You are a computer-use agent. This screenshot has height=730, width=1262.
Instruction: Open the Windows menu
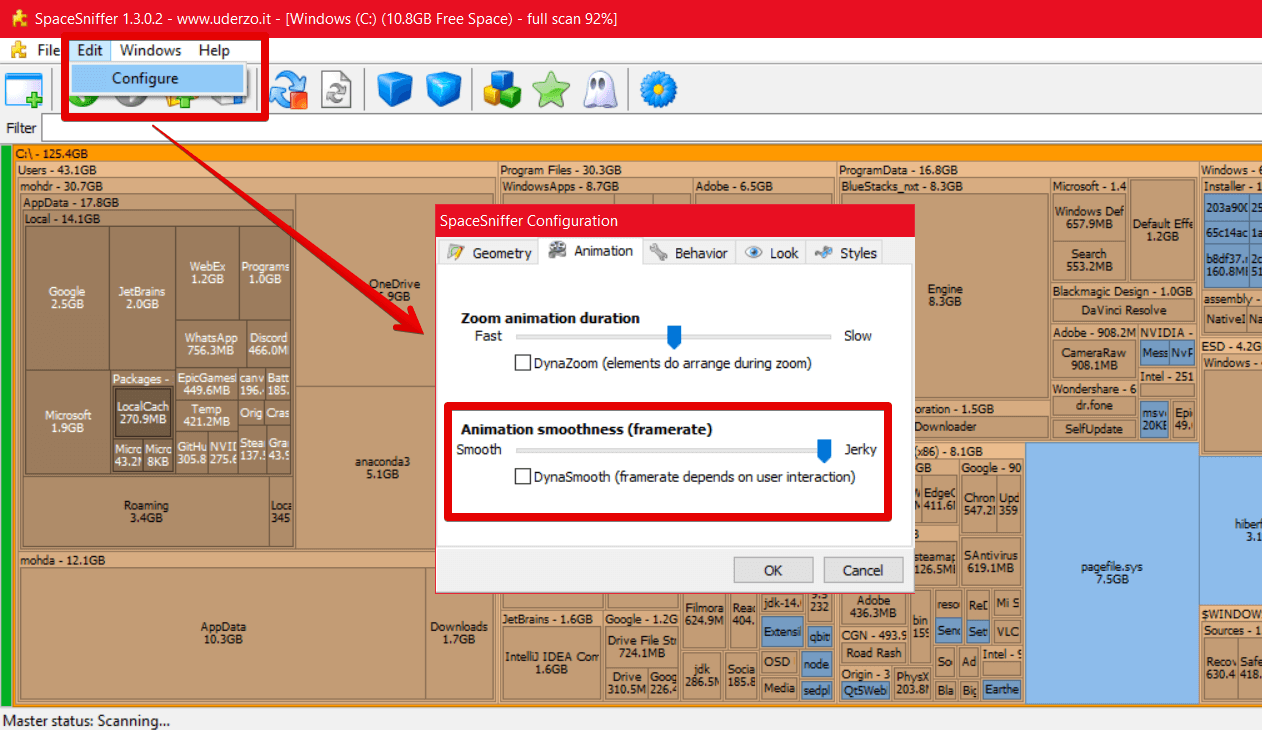click(x=150, y=50)
